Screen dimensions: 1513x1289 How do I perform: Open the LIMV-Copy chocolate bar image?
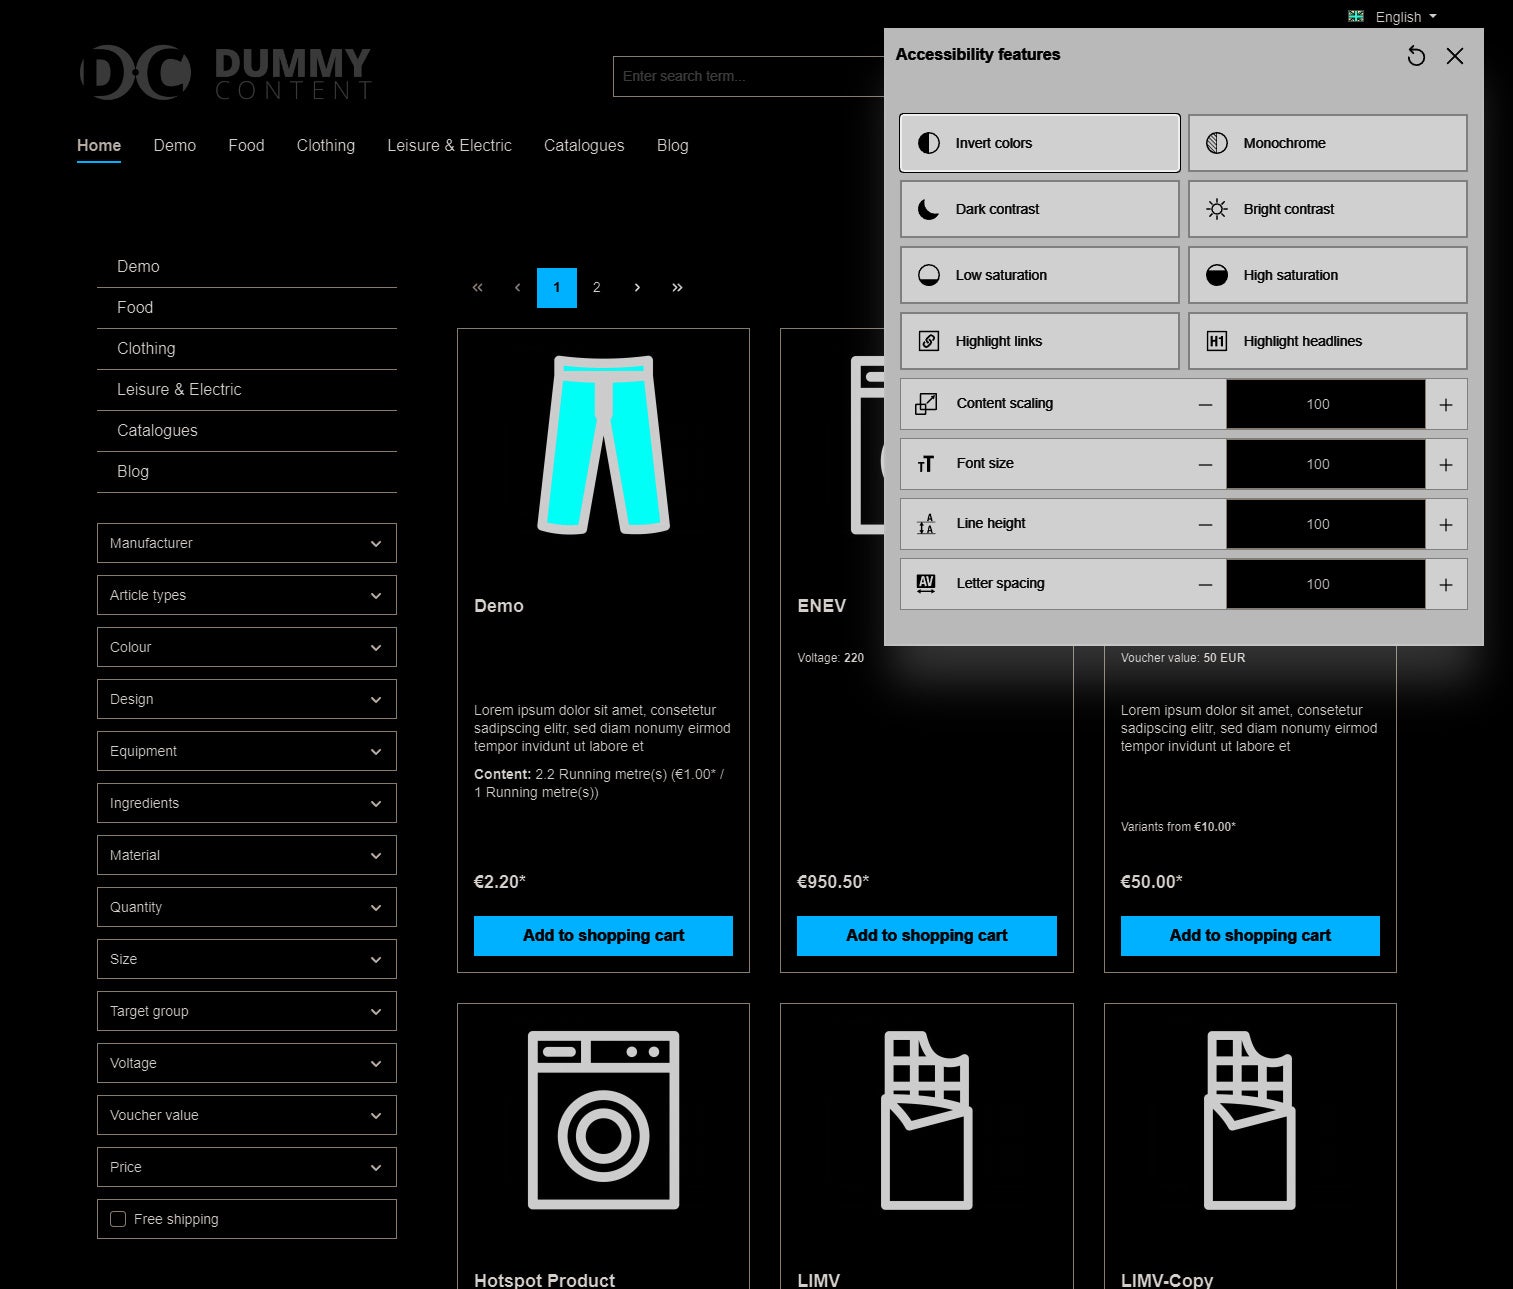[1250, 1120]
